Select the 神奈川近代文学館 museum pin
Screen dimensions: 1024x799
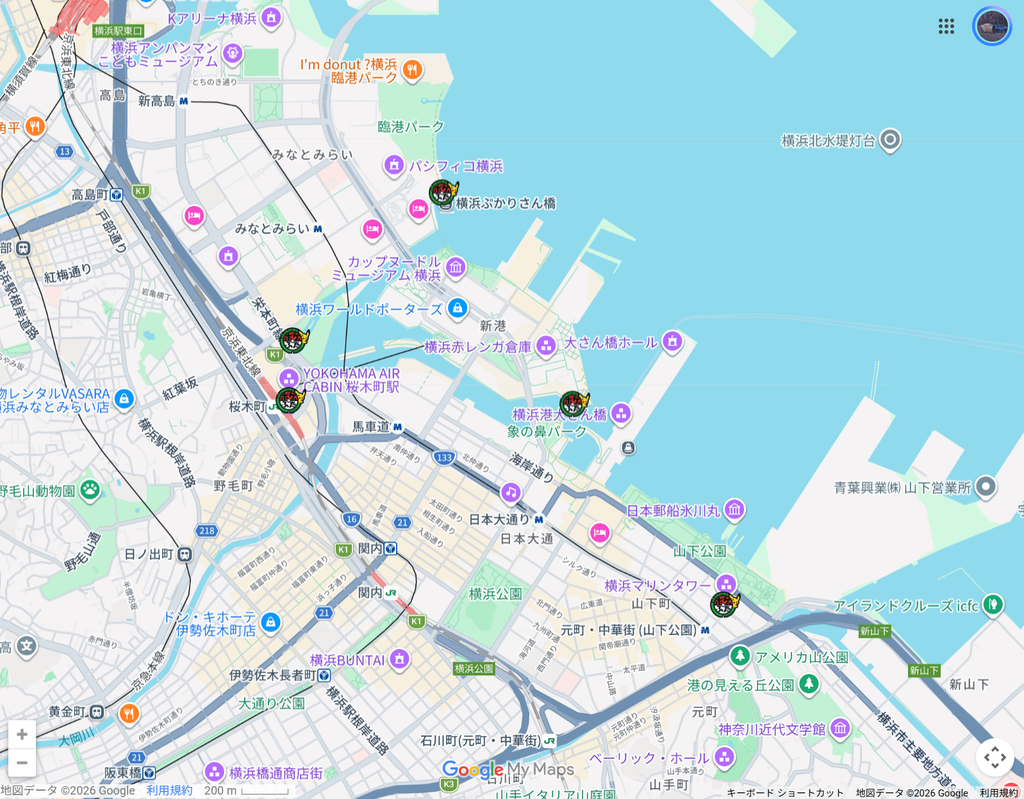coord(840,728)
